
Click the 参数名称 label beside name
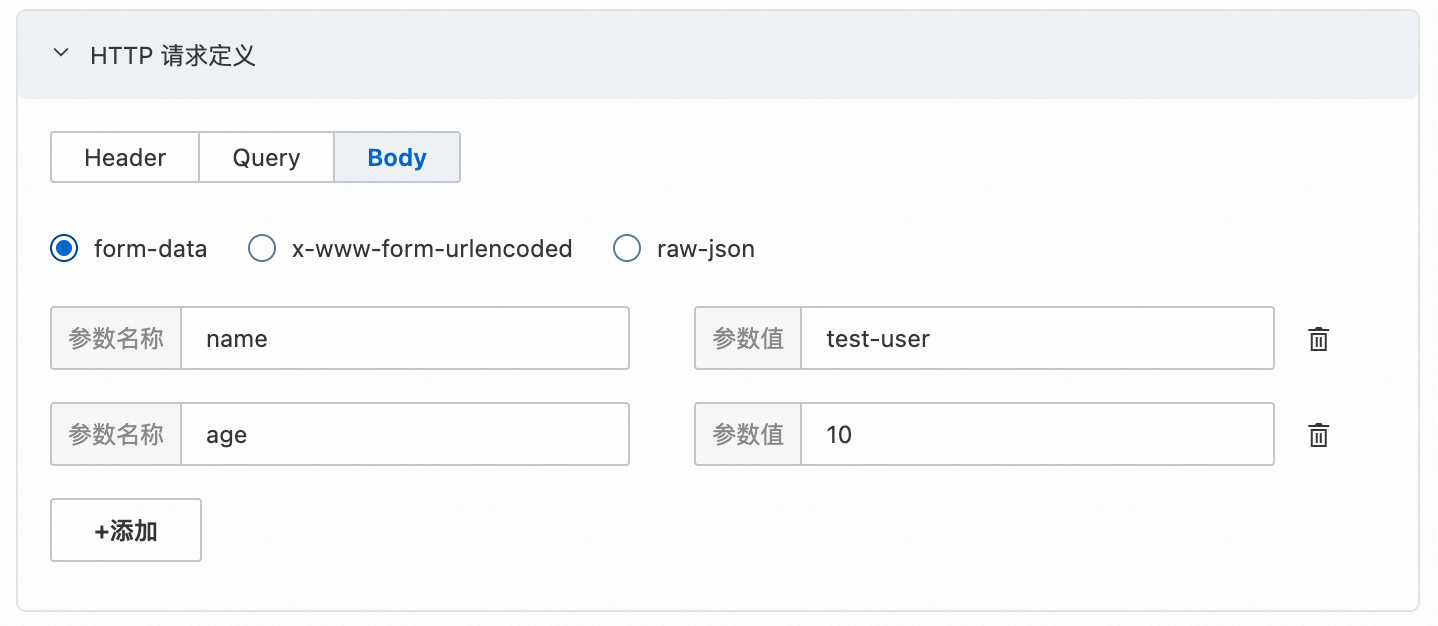(x=116, y=338)
